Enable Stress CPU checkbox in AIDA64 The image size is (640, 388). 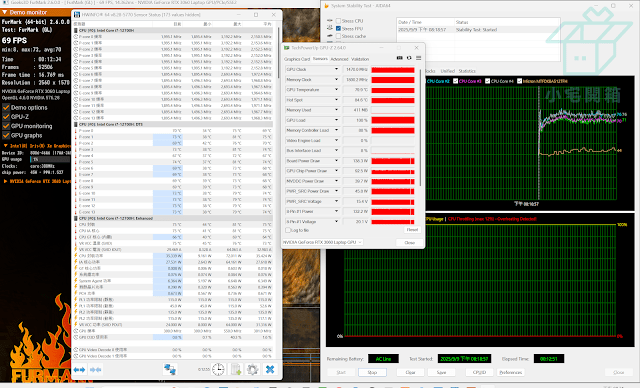pyautogui.click(x=338, y=20)
